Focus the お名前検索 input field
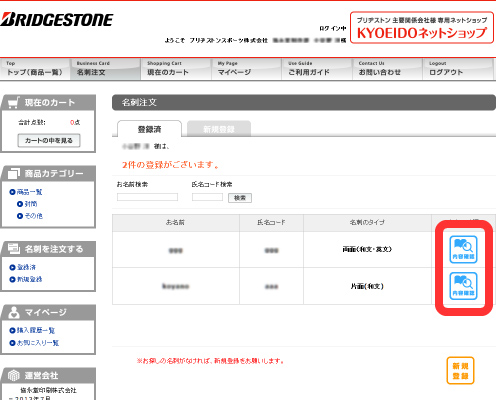The image size is (496, 400). 147,197
